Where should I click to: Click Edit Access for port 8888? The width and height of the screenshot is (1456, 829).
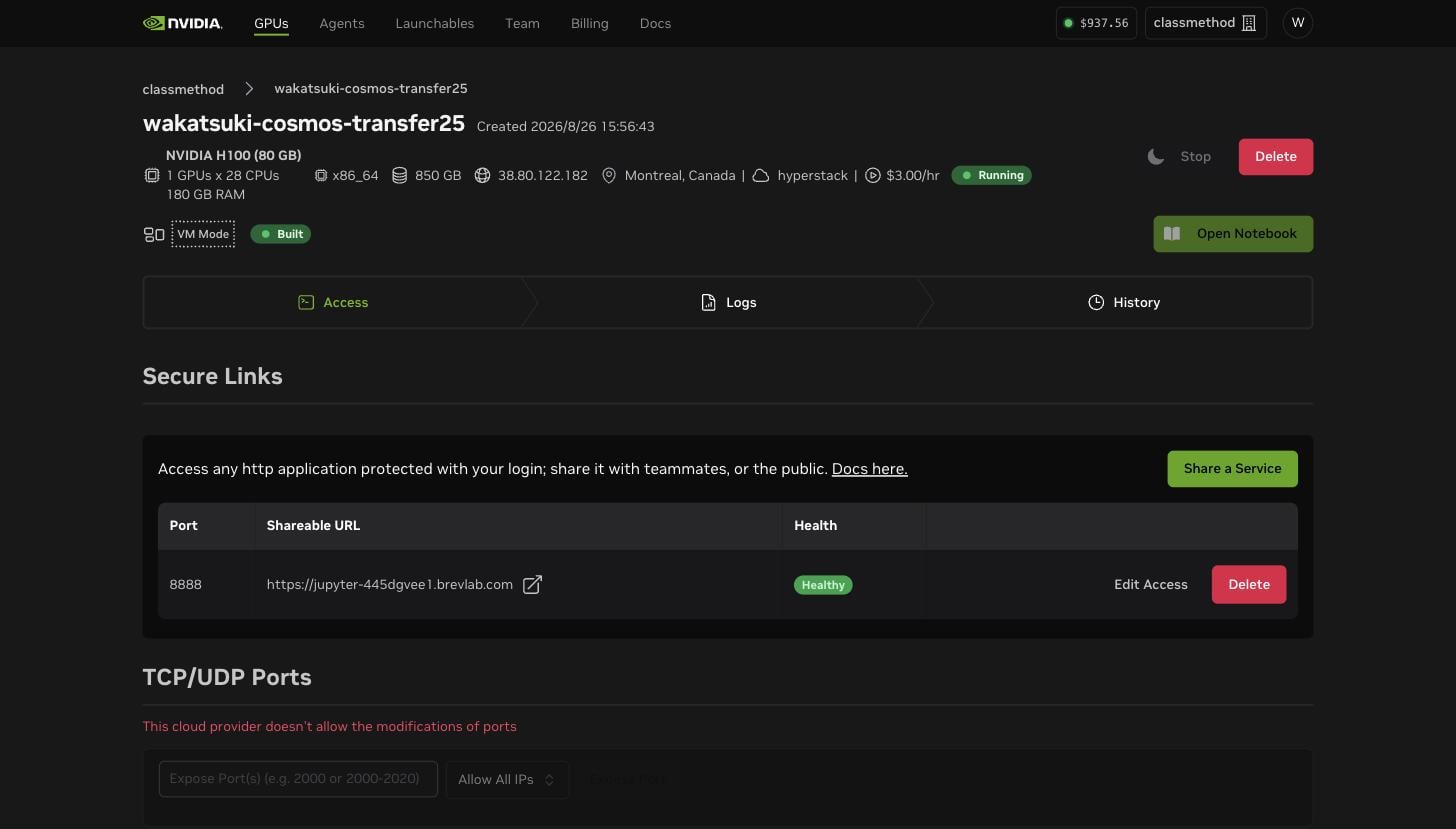(x=1151, y=585)
